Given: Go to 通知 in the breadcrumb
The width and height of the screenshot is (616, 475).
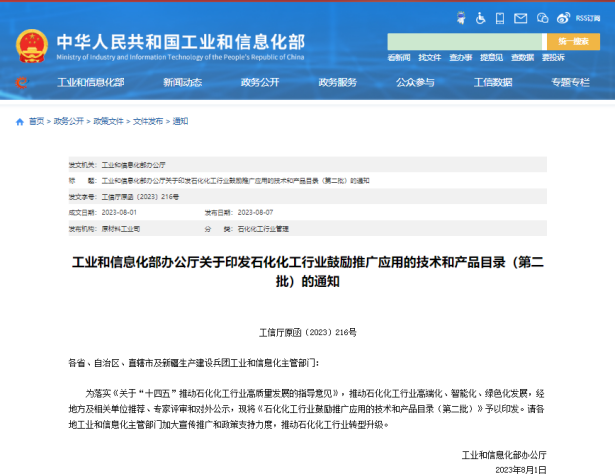Looking at the screenshot, I should tap(180, 121).
